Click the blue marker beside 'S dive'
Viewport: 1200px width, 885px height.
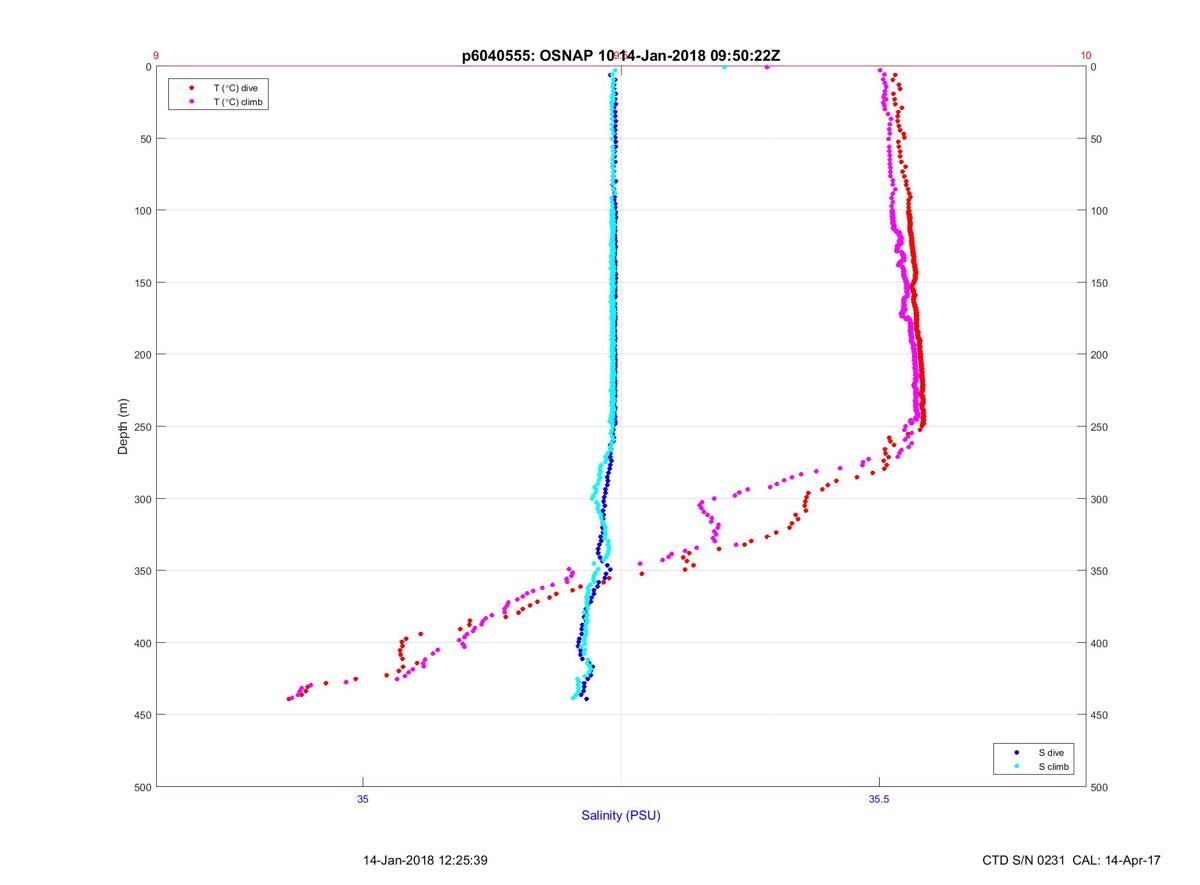(x=1016, y=752)
